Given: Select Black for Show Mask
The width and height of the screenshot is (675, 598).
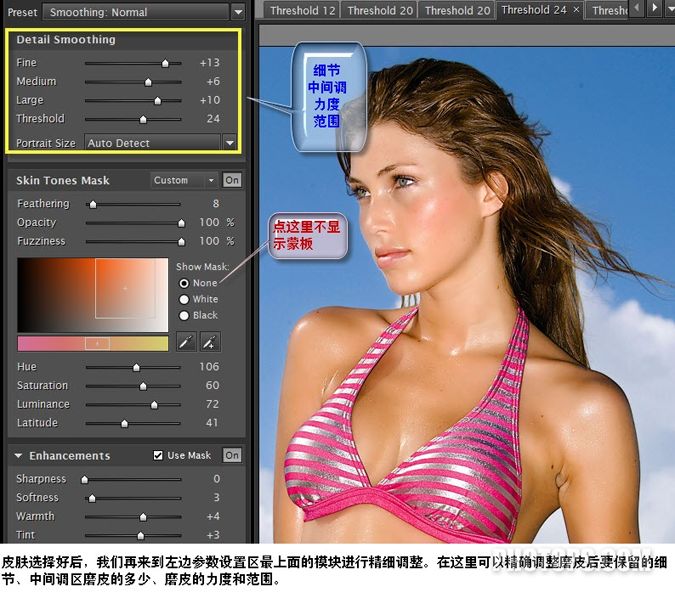Looking at the screenshot, I should (x=184, y=316).
